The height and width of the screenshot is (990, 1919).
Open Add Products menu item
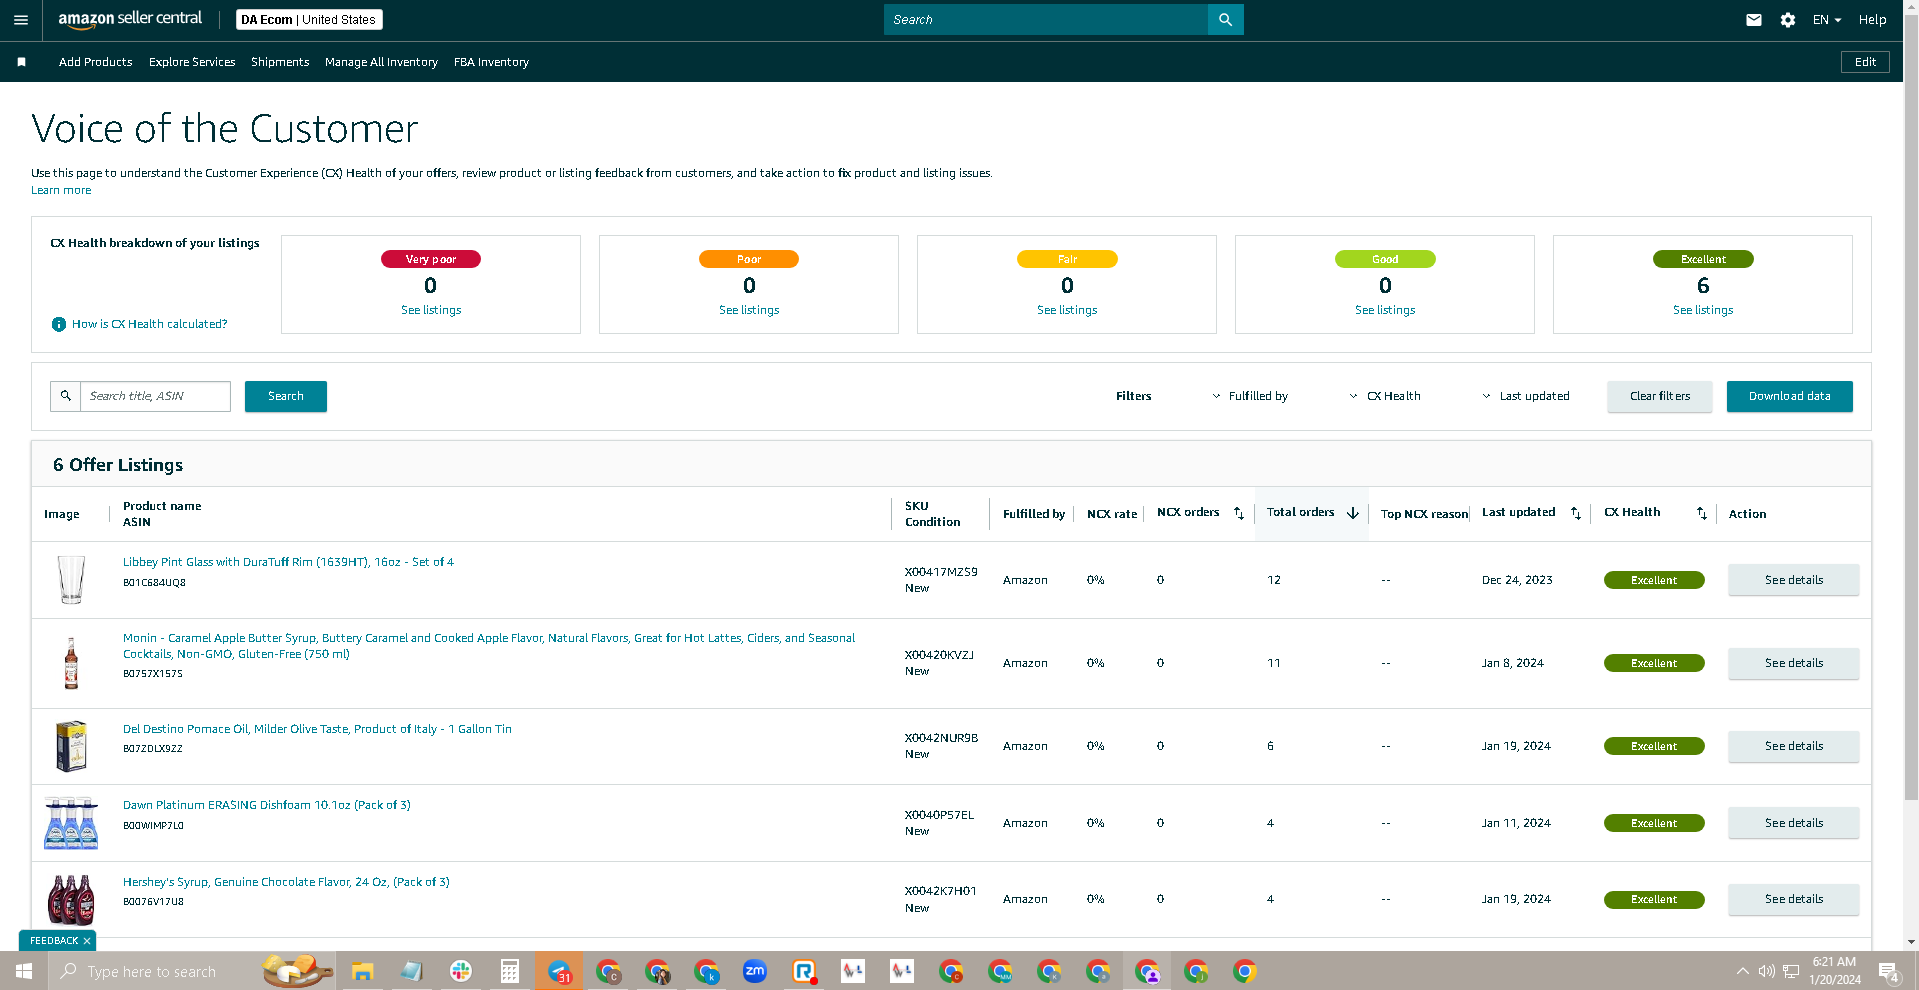[96, 62]
